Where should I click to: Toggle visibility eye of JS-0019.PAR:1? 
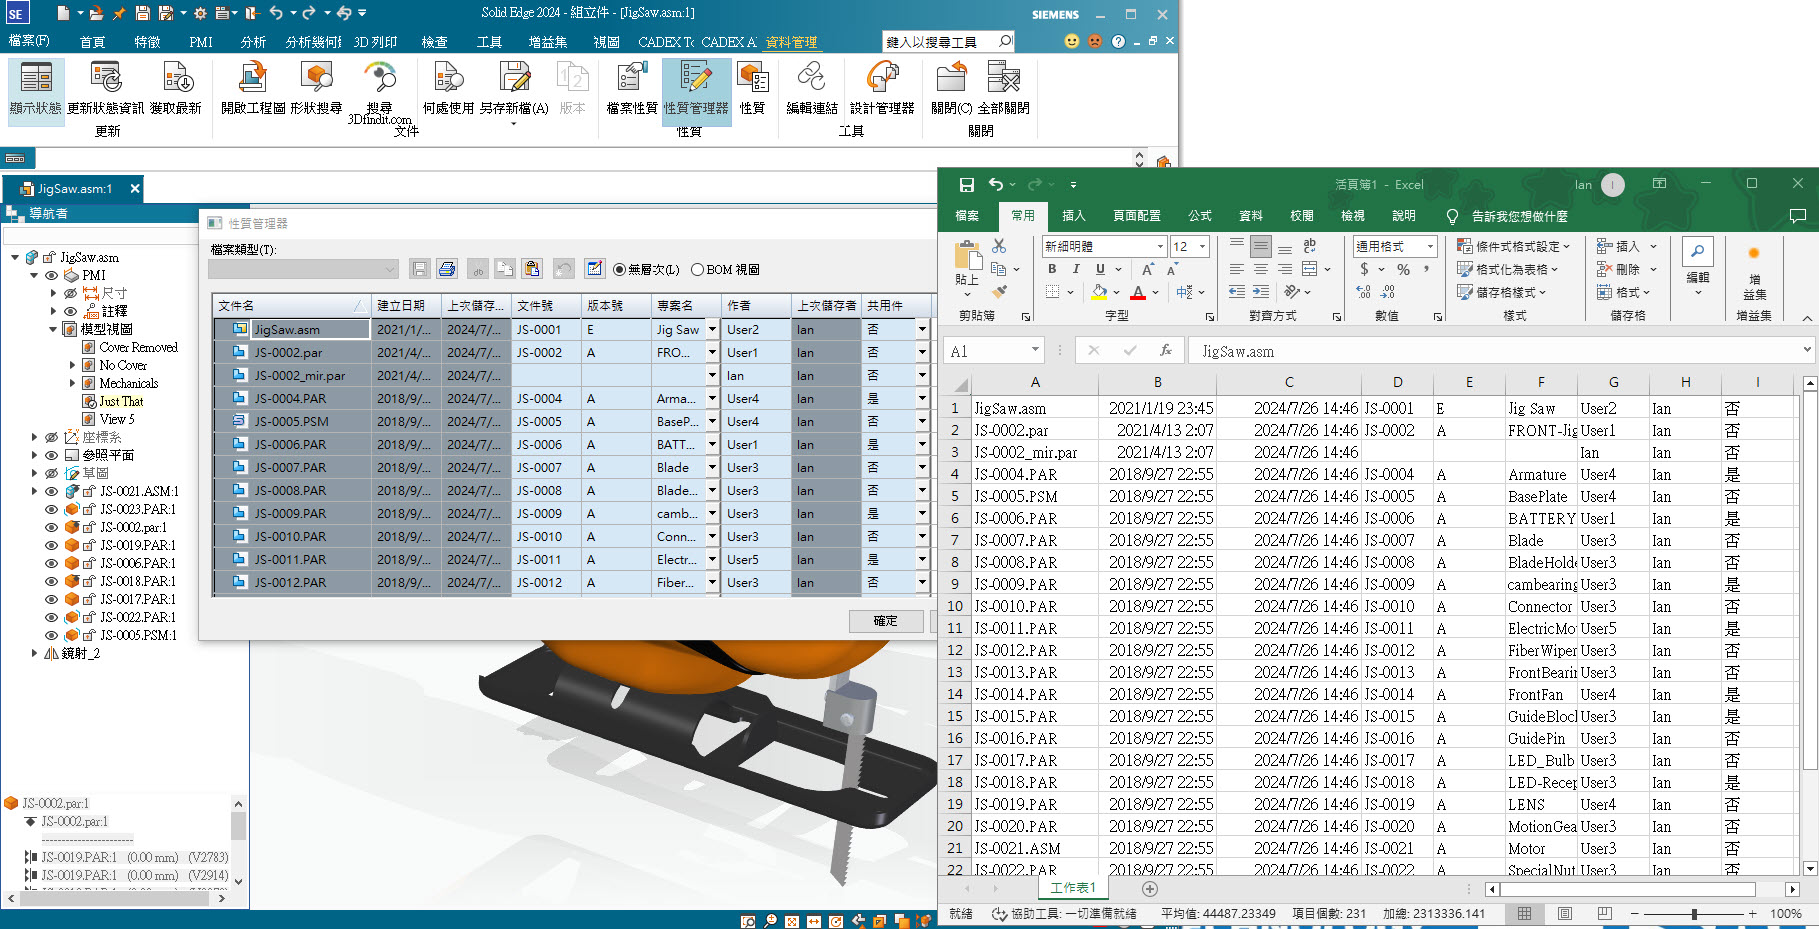51,545
